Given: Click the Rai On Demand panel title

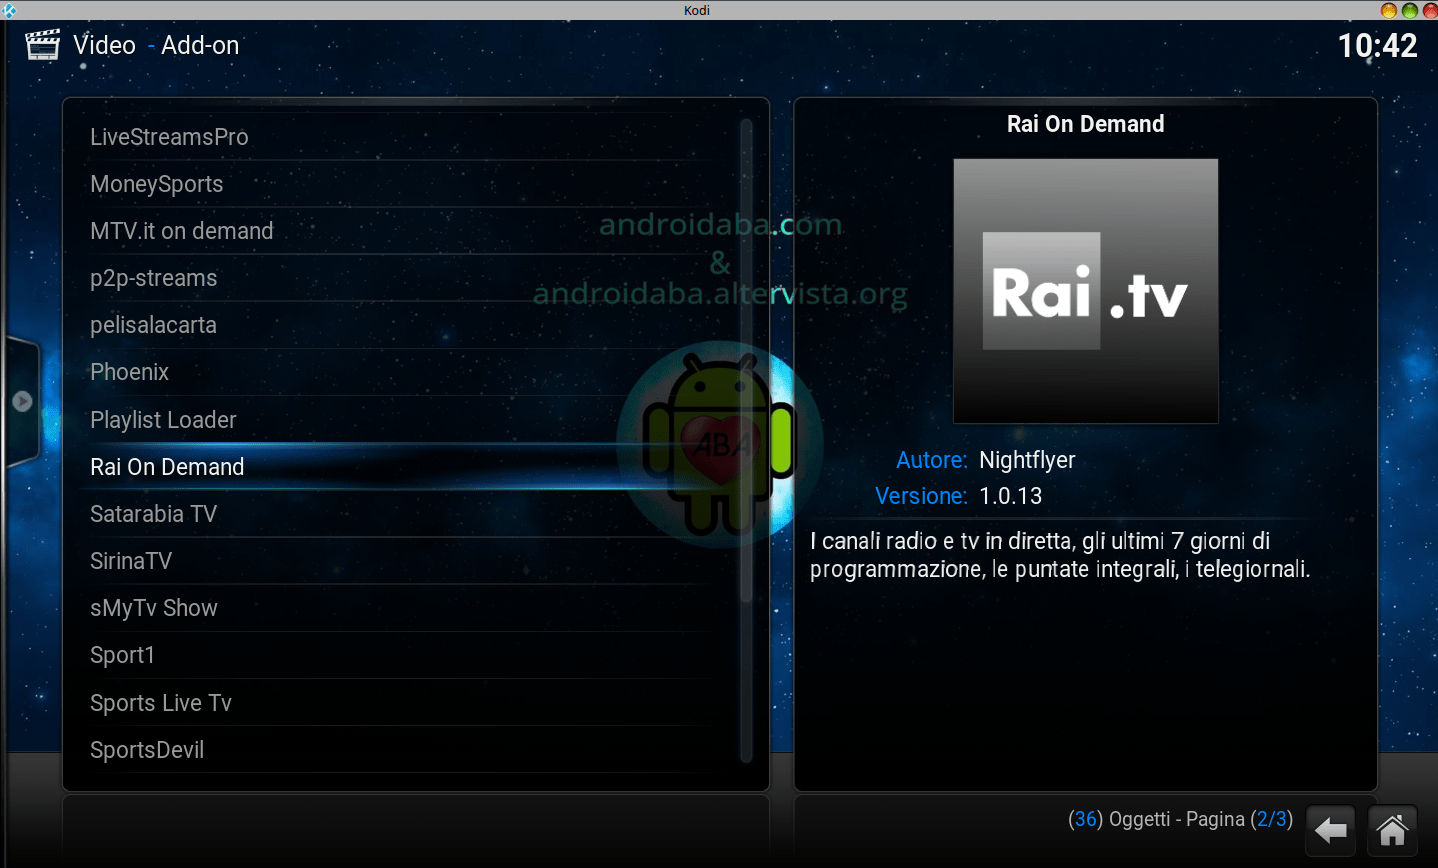Looking at the screenshot, I should 1086,124.
